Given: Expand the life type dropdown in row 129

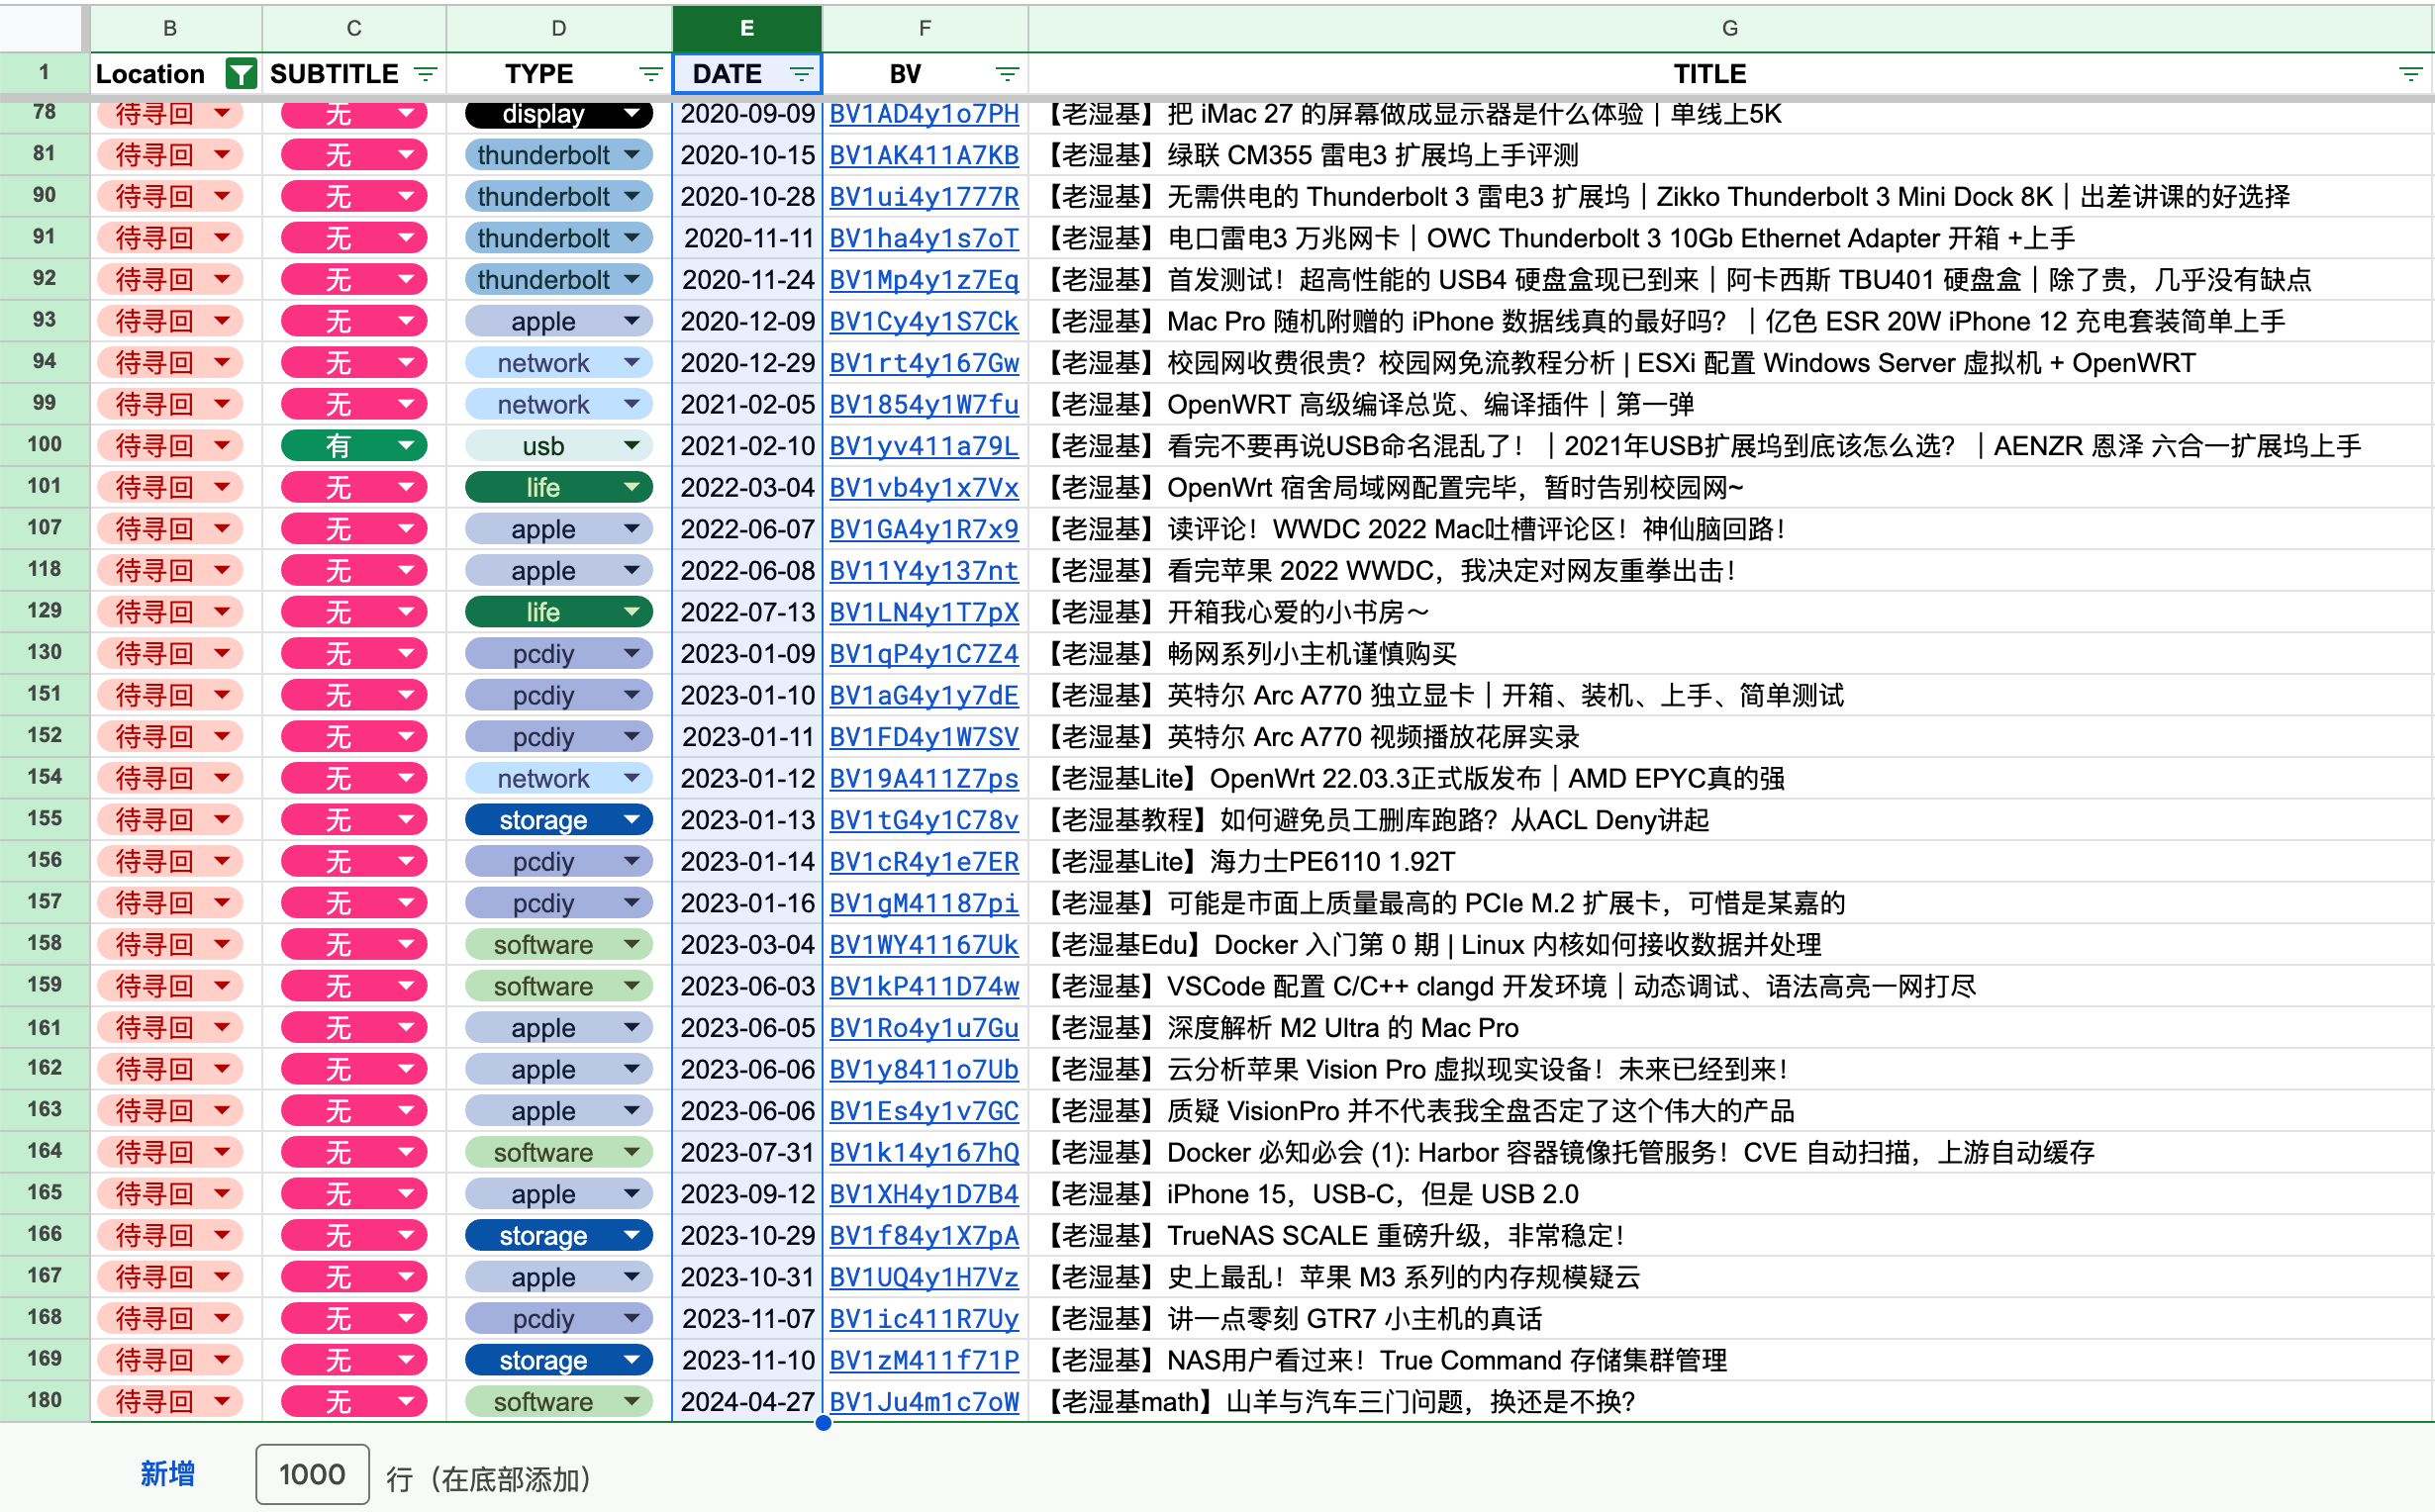Looking at the screenshot, I should pyautogui.click(x=631, y=611).
